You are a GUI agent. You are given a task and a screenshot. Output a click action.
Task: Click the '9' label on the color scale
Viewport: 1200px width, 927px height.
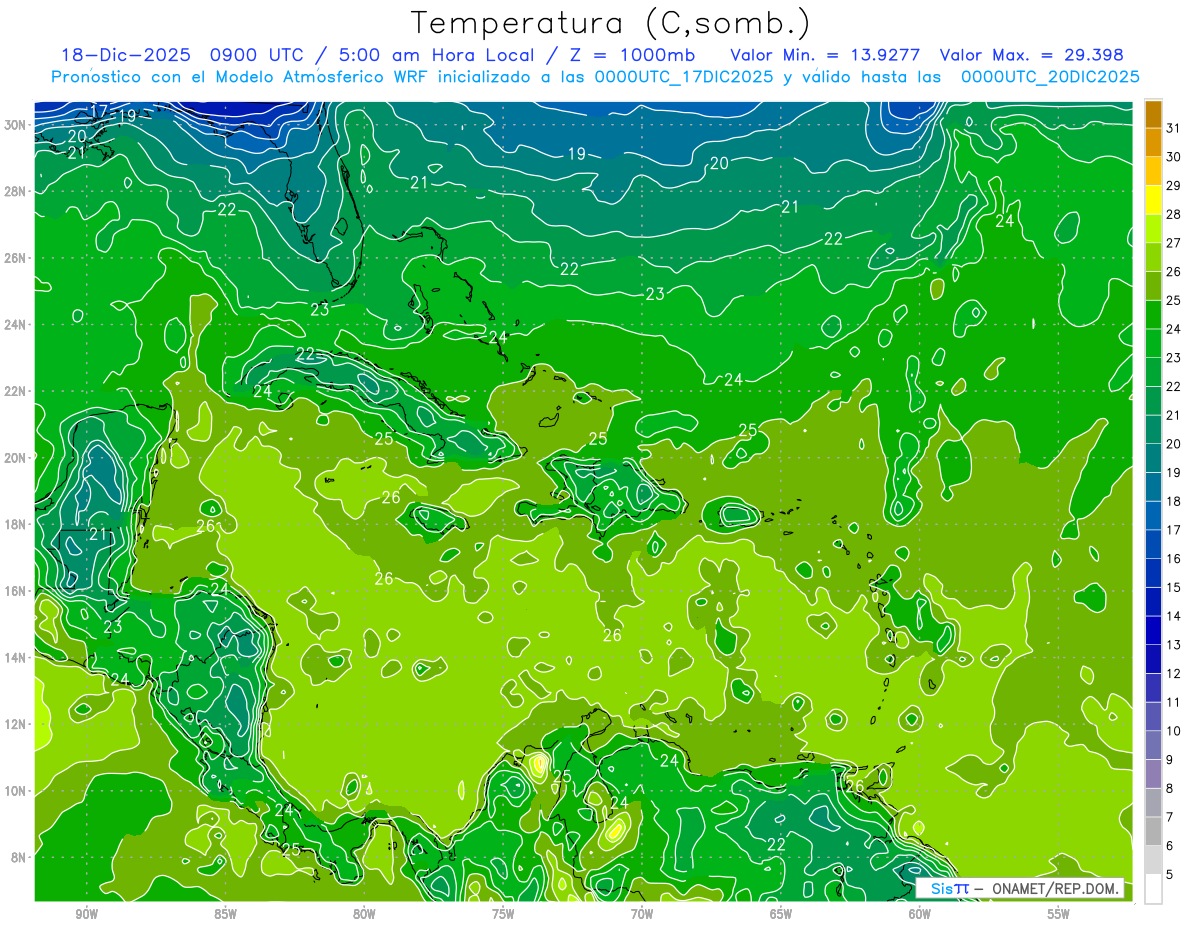(x=1170, y=760)
